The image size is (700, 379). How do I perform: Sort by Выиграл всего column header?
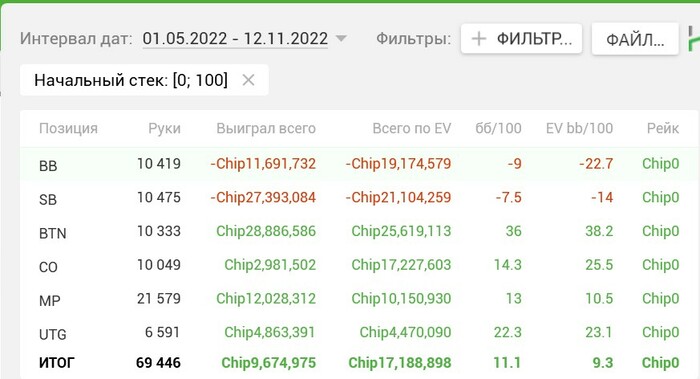(x=266, y=129)
